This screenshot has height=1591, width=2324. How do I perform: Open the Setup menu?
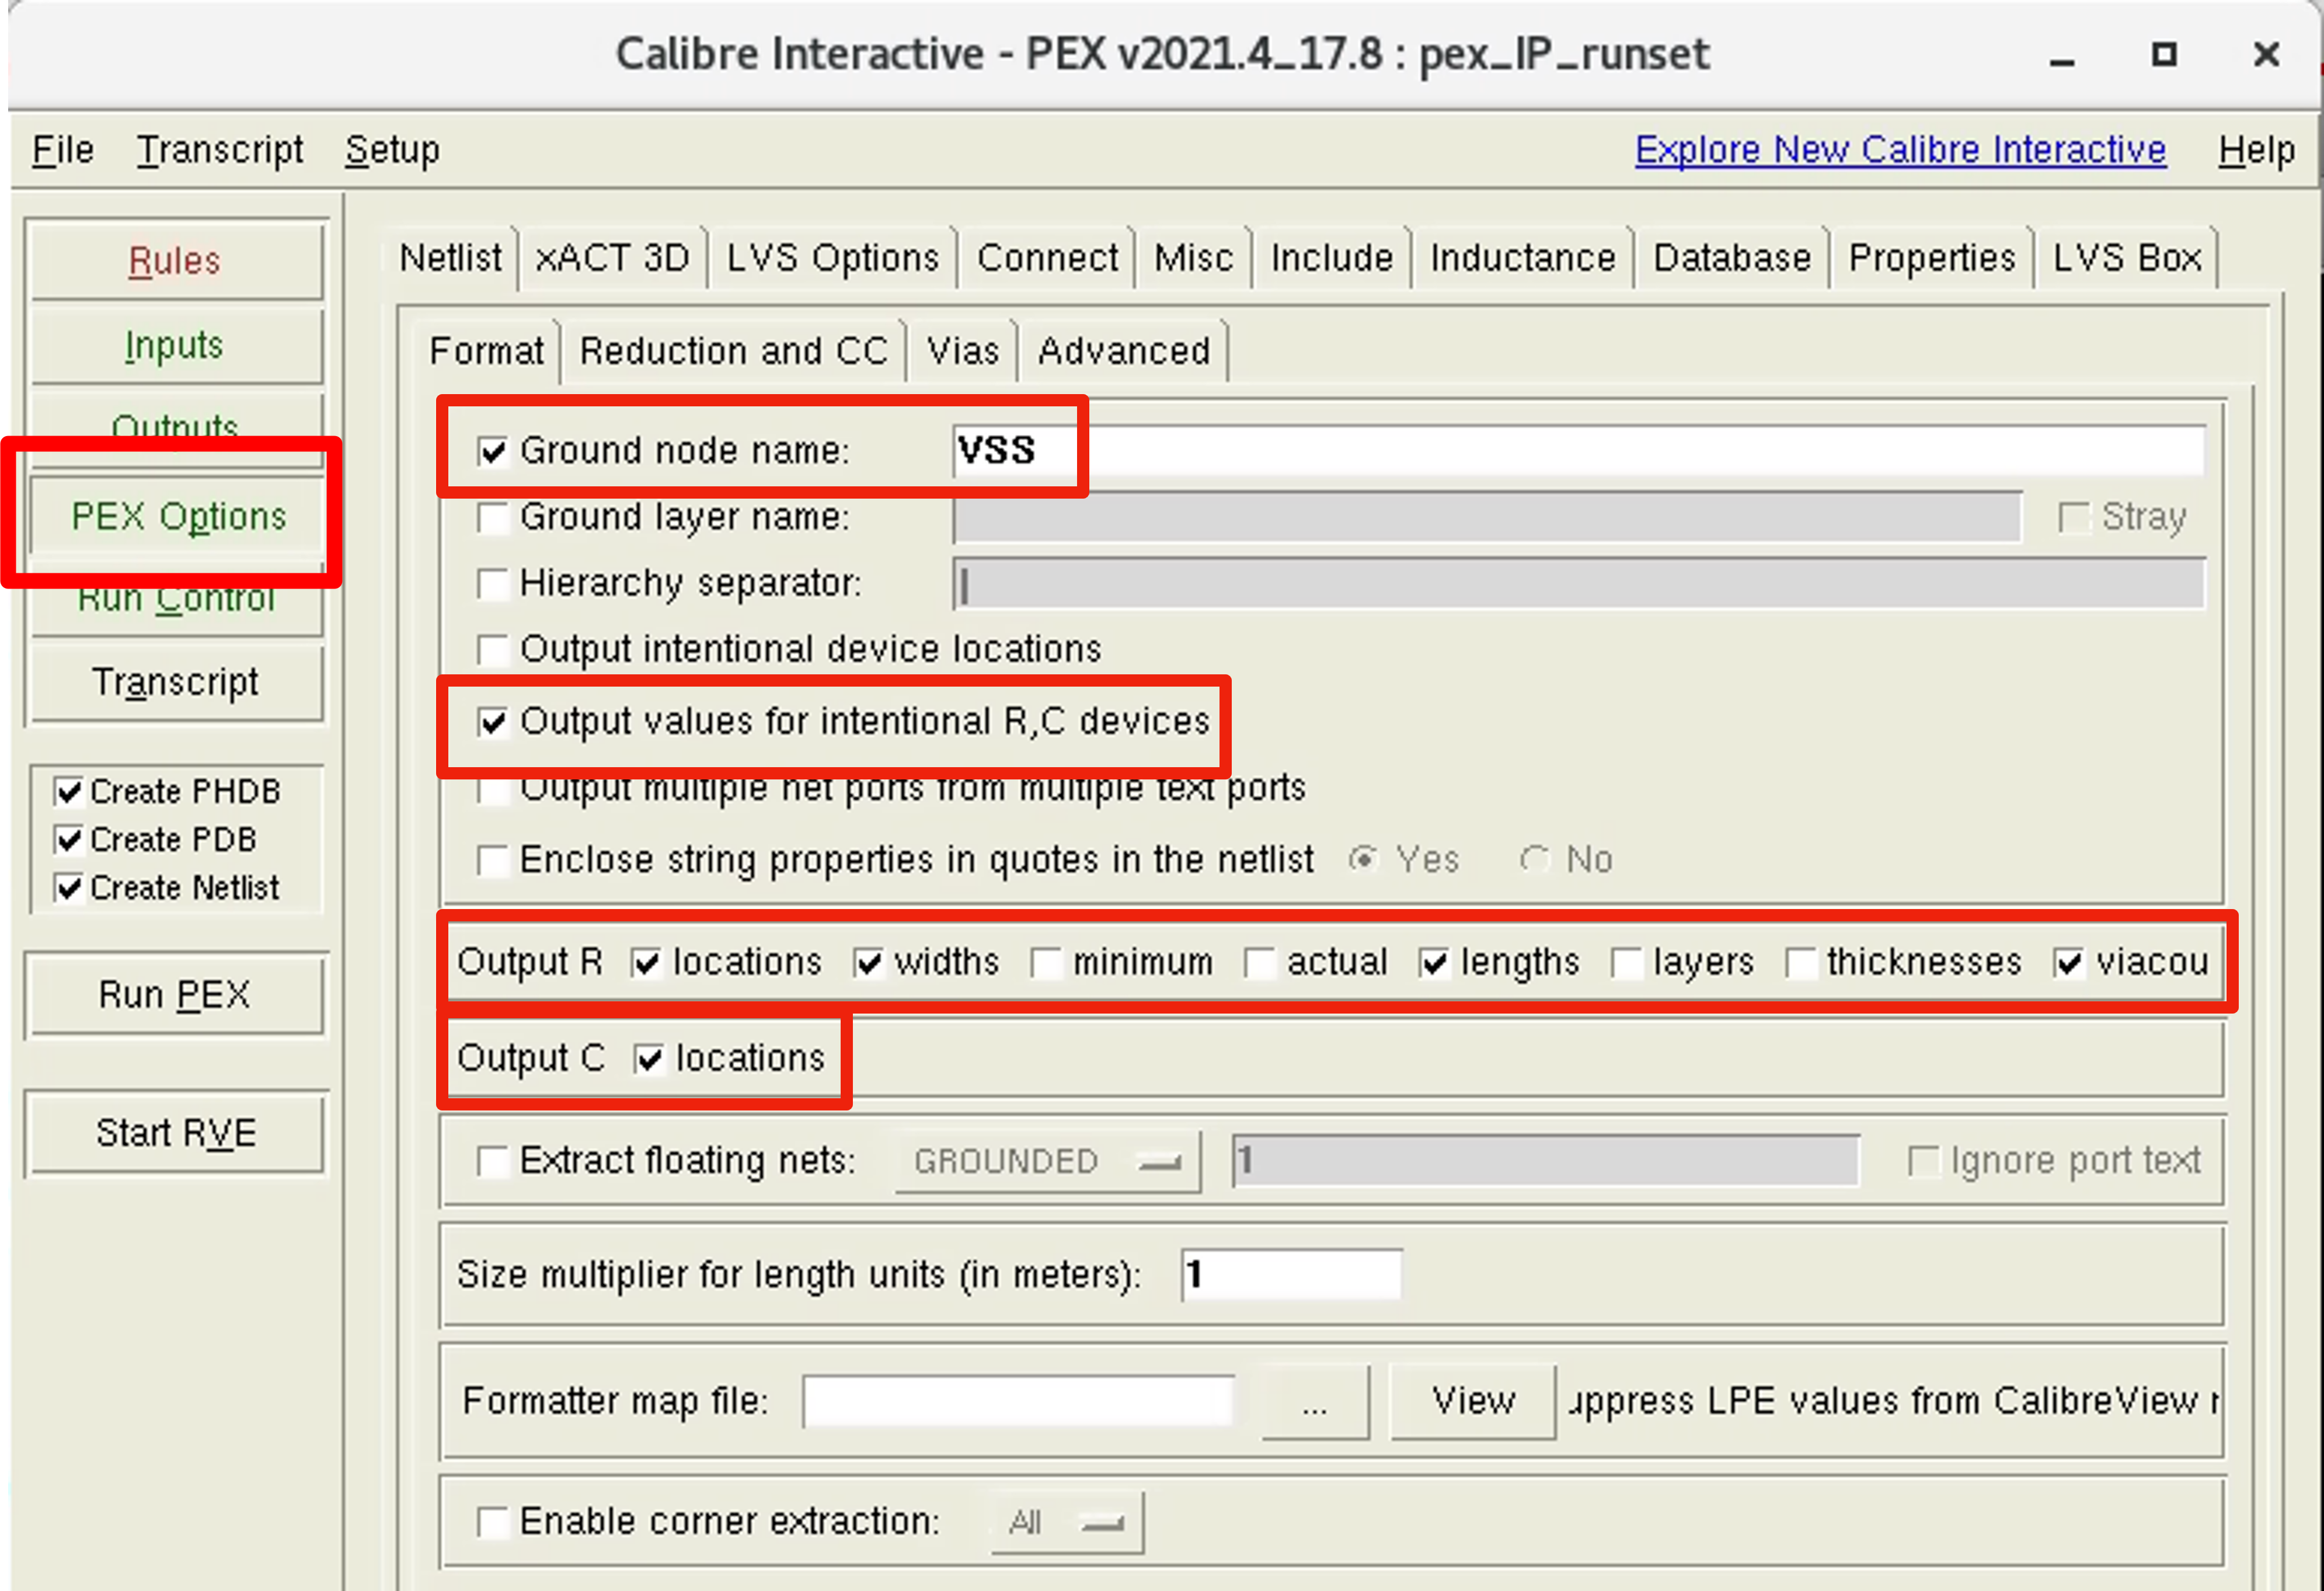pyautogui.click(x=392, y=149)
